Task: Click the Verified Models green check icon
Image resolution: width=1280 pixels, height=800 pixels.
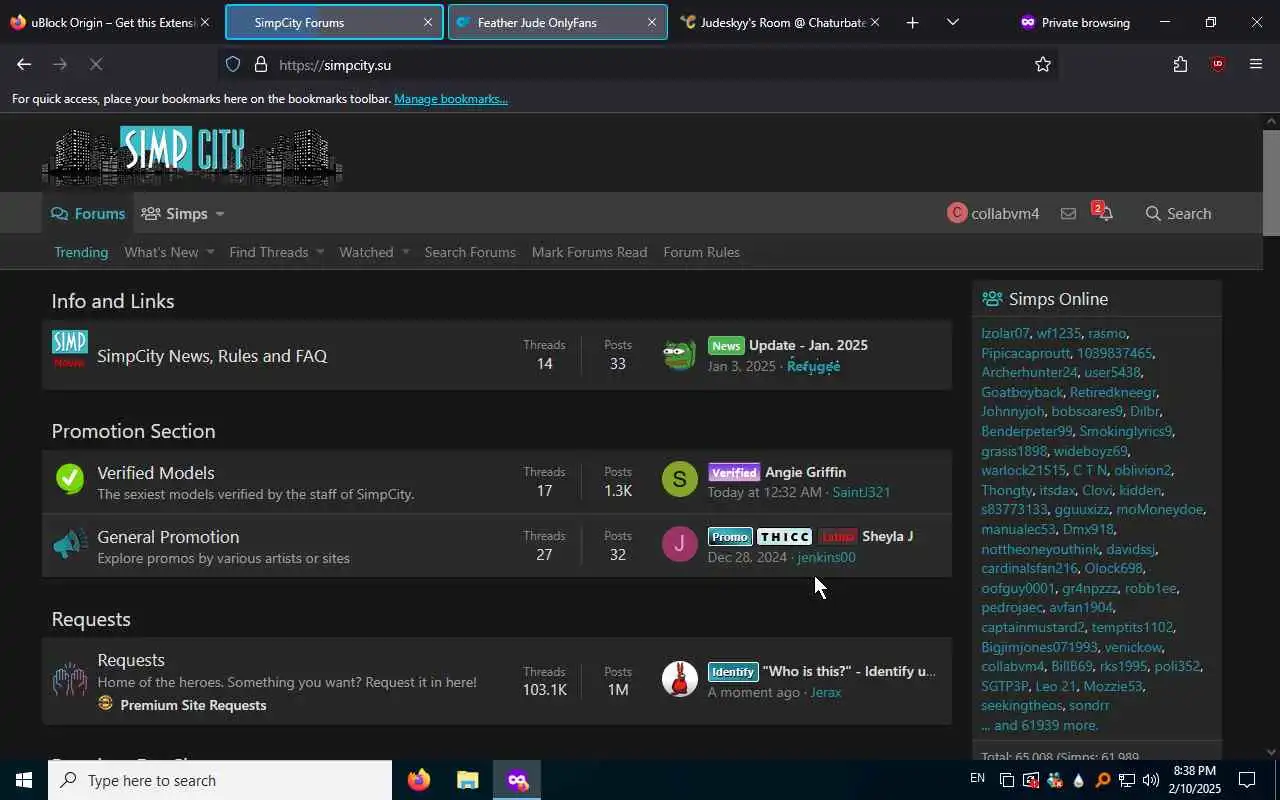Action: [x=70, y=479]
